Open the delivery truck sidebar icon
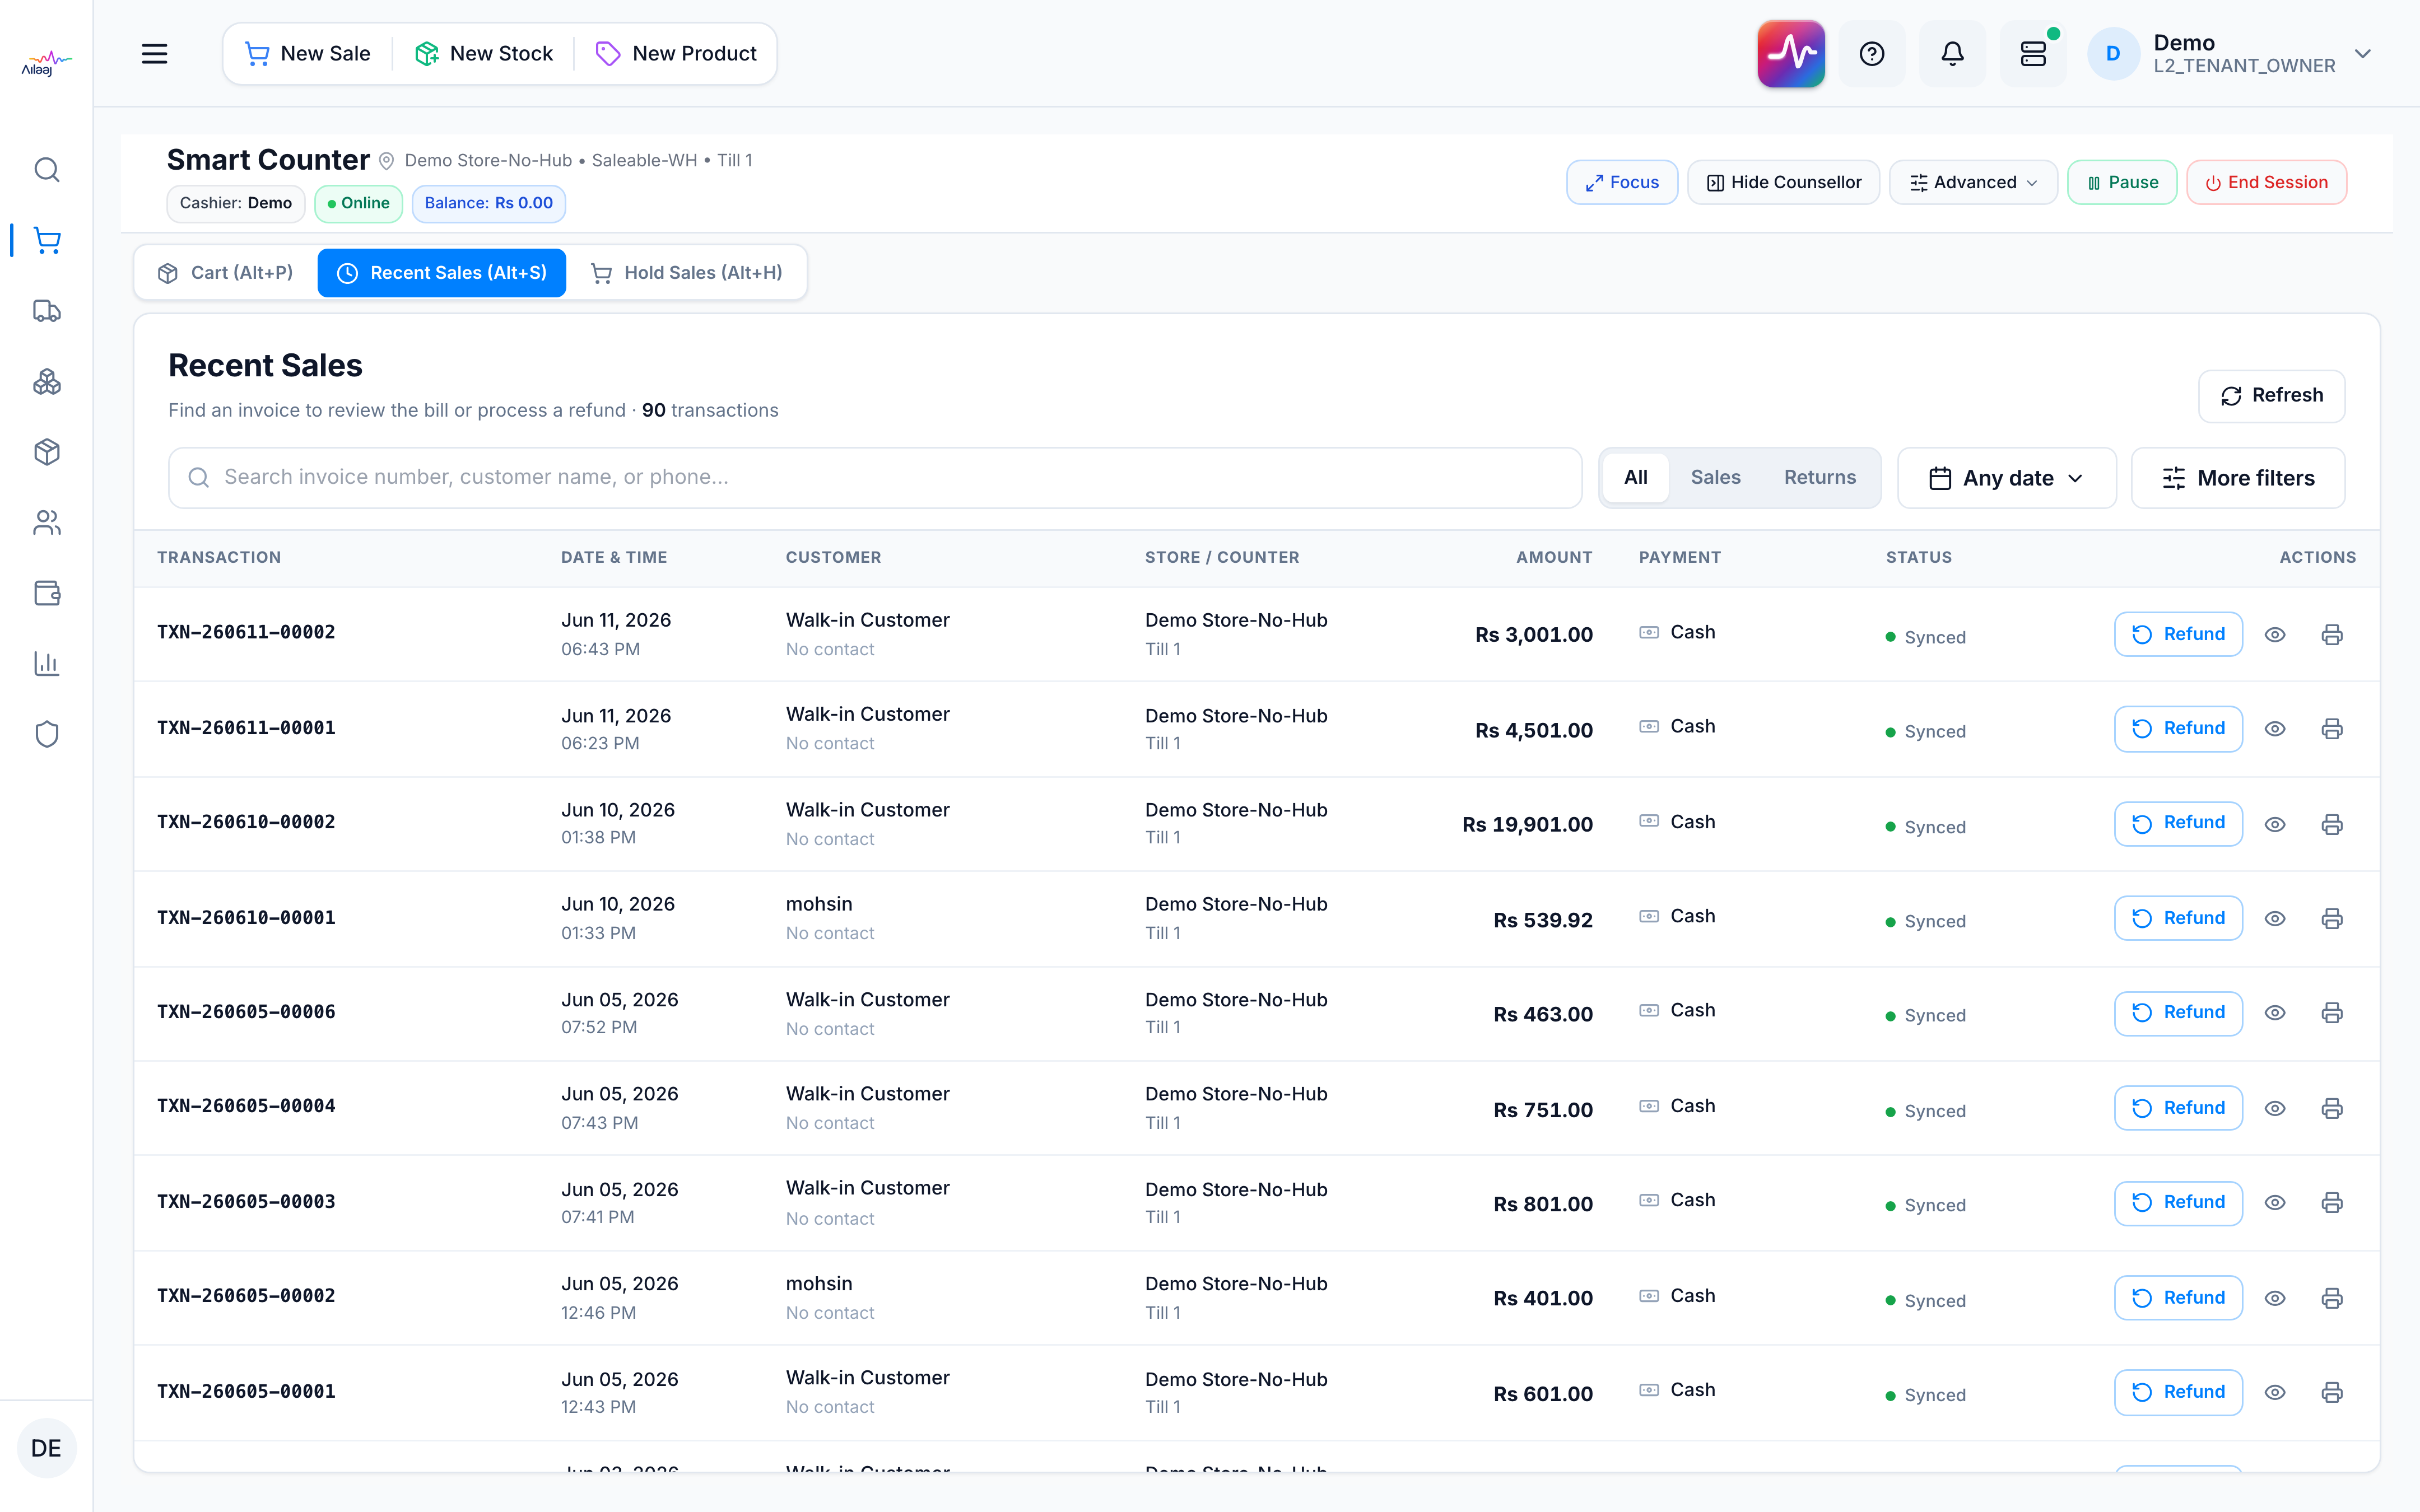This screenshot has width=2420, height=1512. [47, 311]
